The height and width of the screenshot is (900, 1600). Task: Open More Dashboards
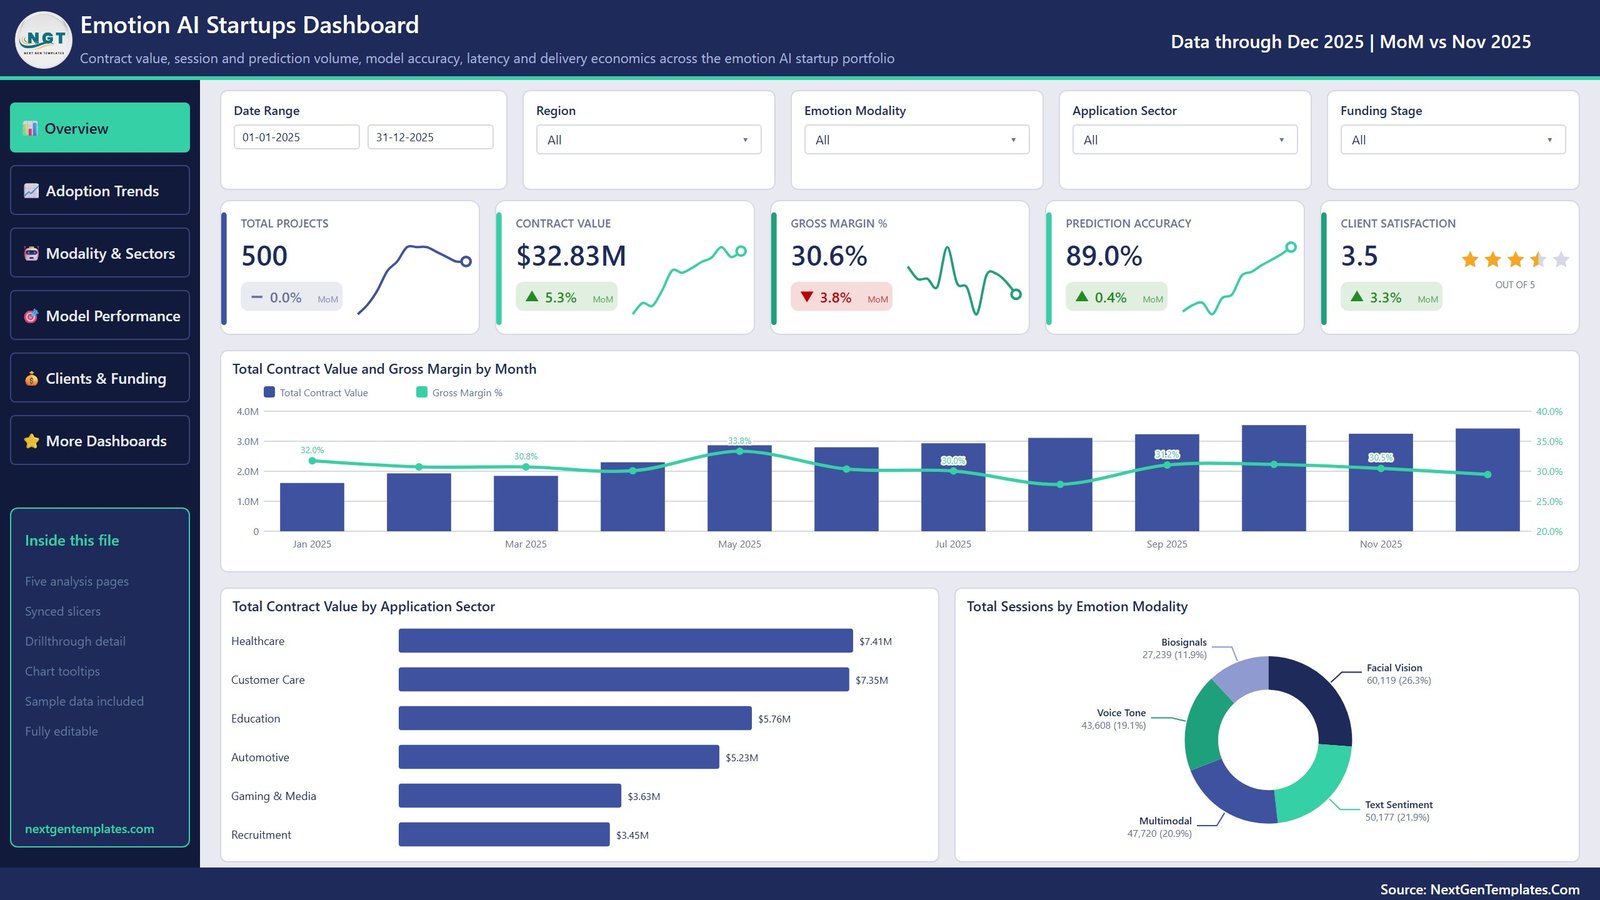click(x=100, y=440)
